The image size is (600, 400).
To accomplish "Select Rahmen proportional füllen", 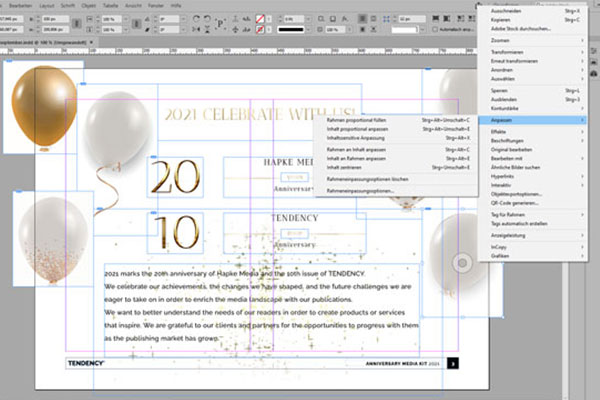I will tap(397, 120).
